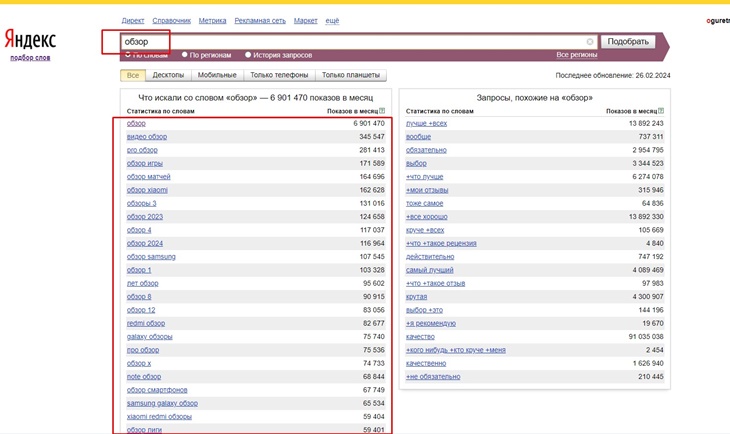Open the обзор keyword link in the word statistics

click(136, 123)
